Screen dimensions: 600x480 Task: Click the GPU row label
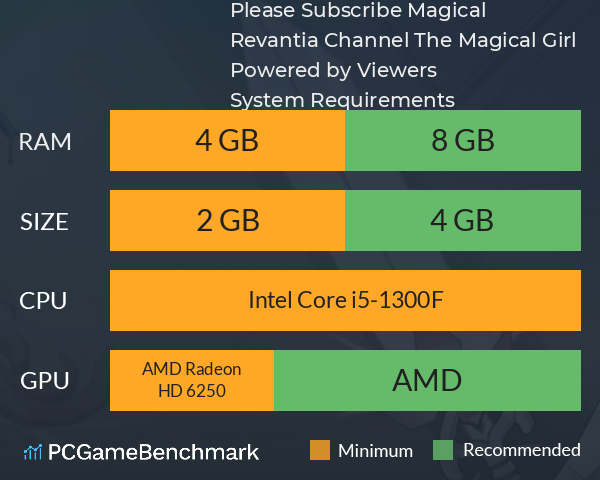click(x=45, y=380)
